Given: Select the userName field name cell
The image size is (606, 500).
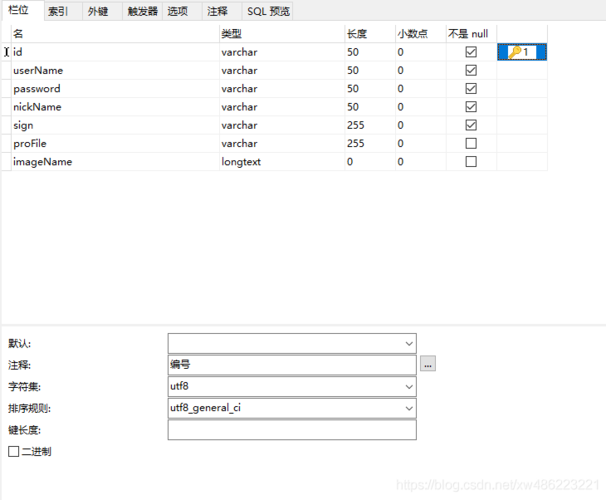Looking at the screenshot, I should (x=115, y=70).
